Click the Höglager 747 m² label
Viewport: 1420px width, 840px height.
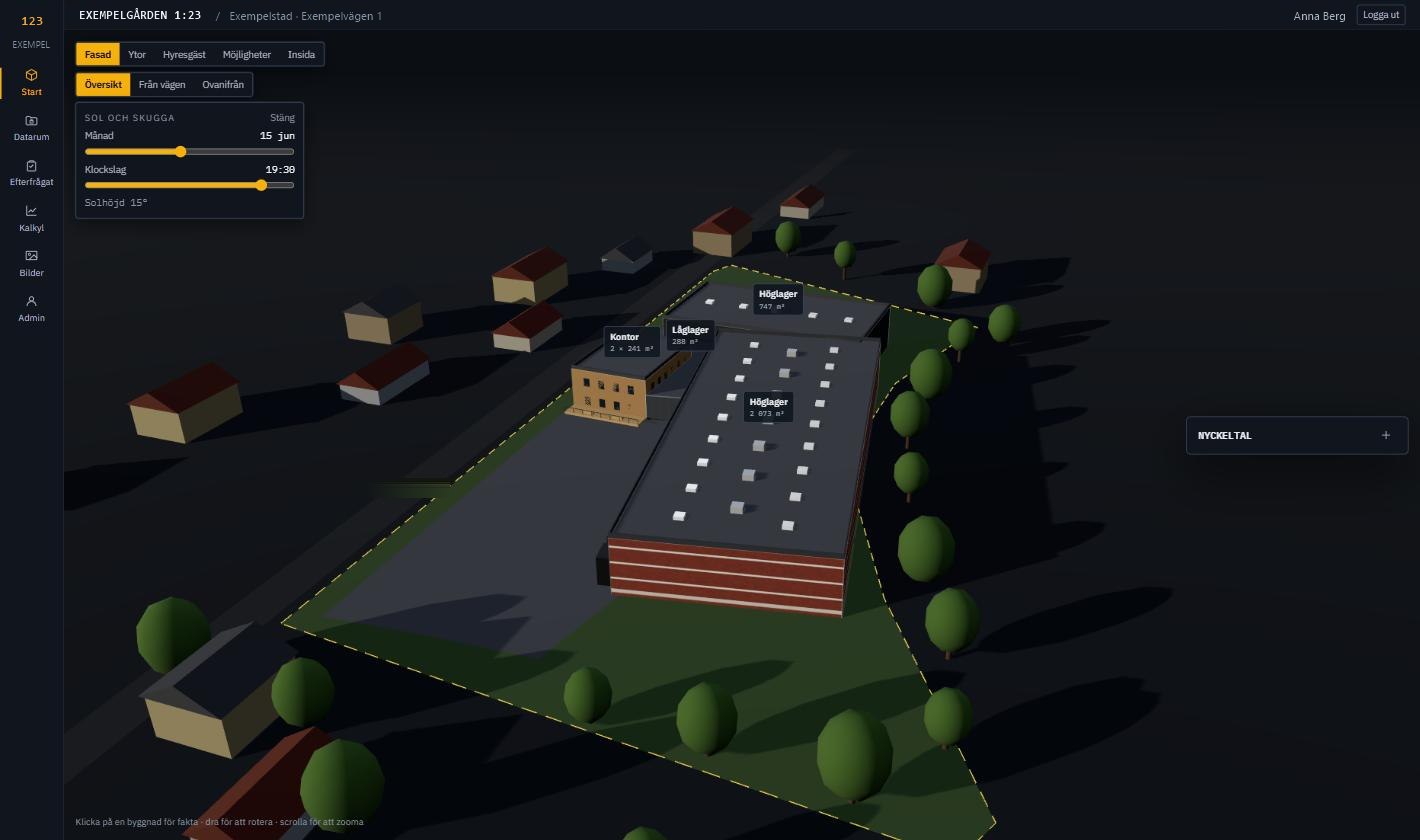pyautogui.click(x=778, y=300)
